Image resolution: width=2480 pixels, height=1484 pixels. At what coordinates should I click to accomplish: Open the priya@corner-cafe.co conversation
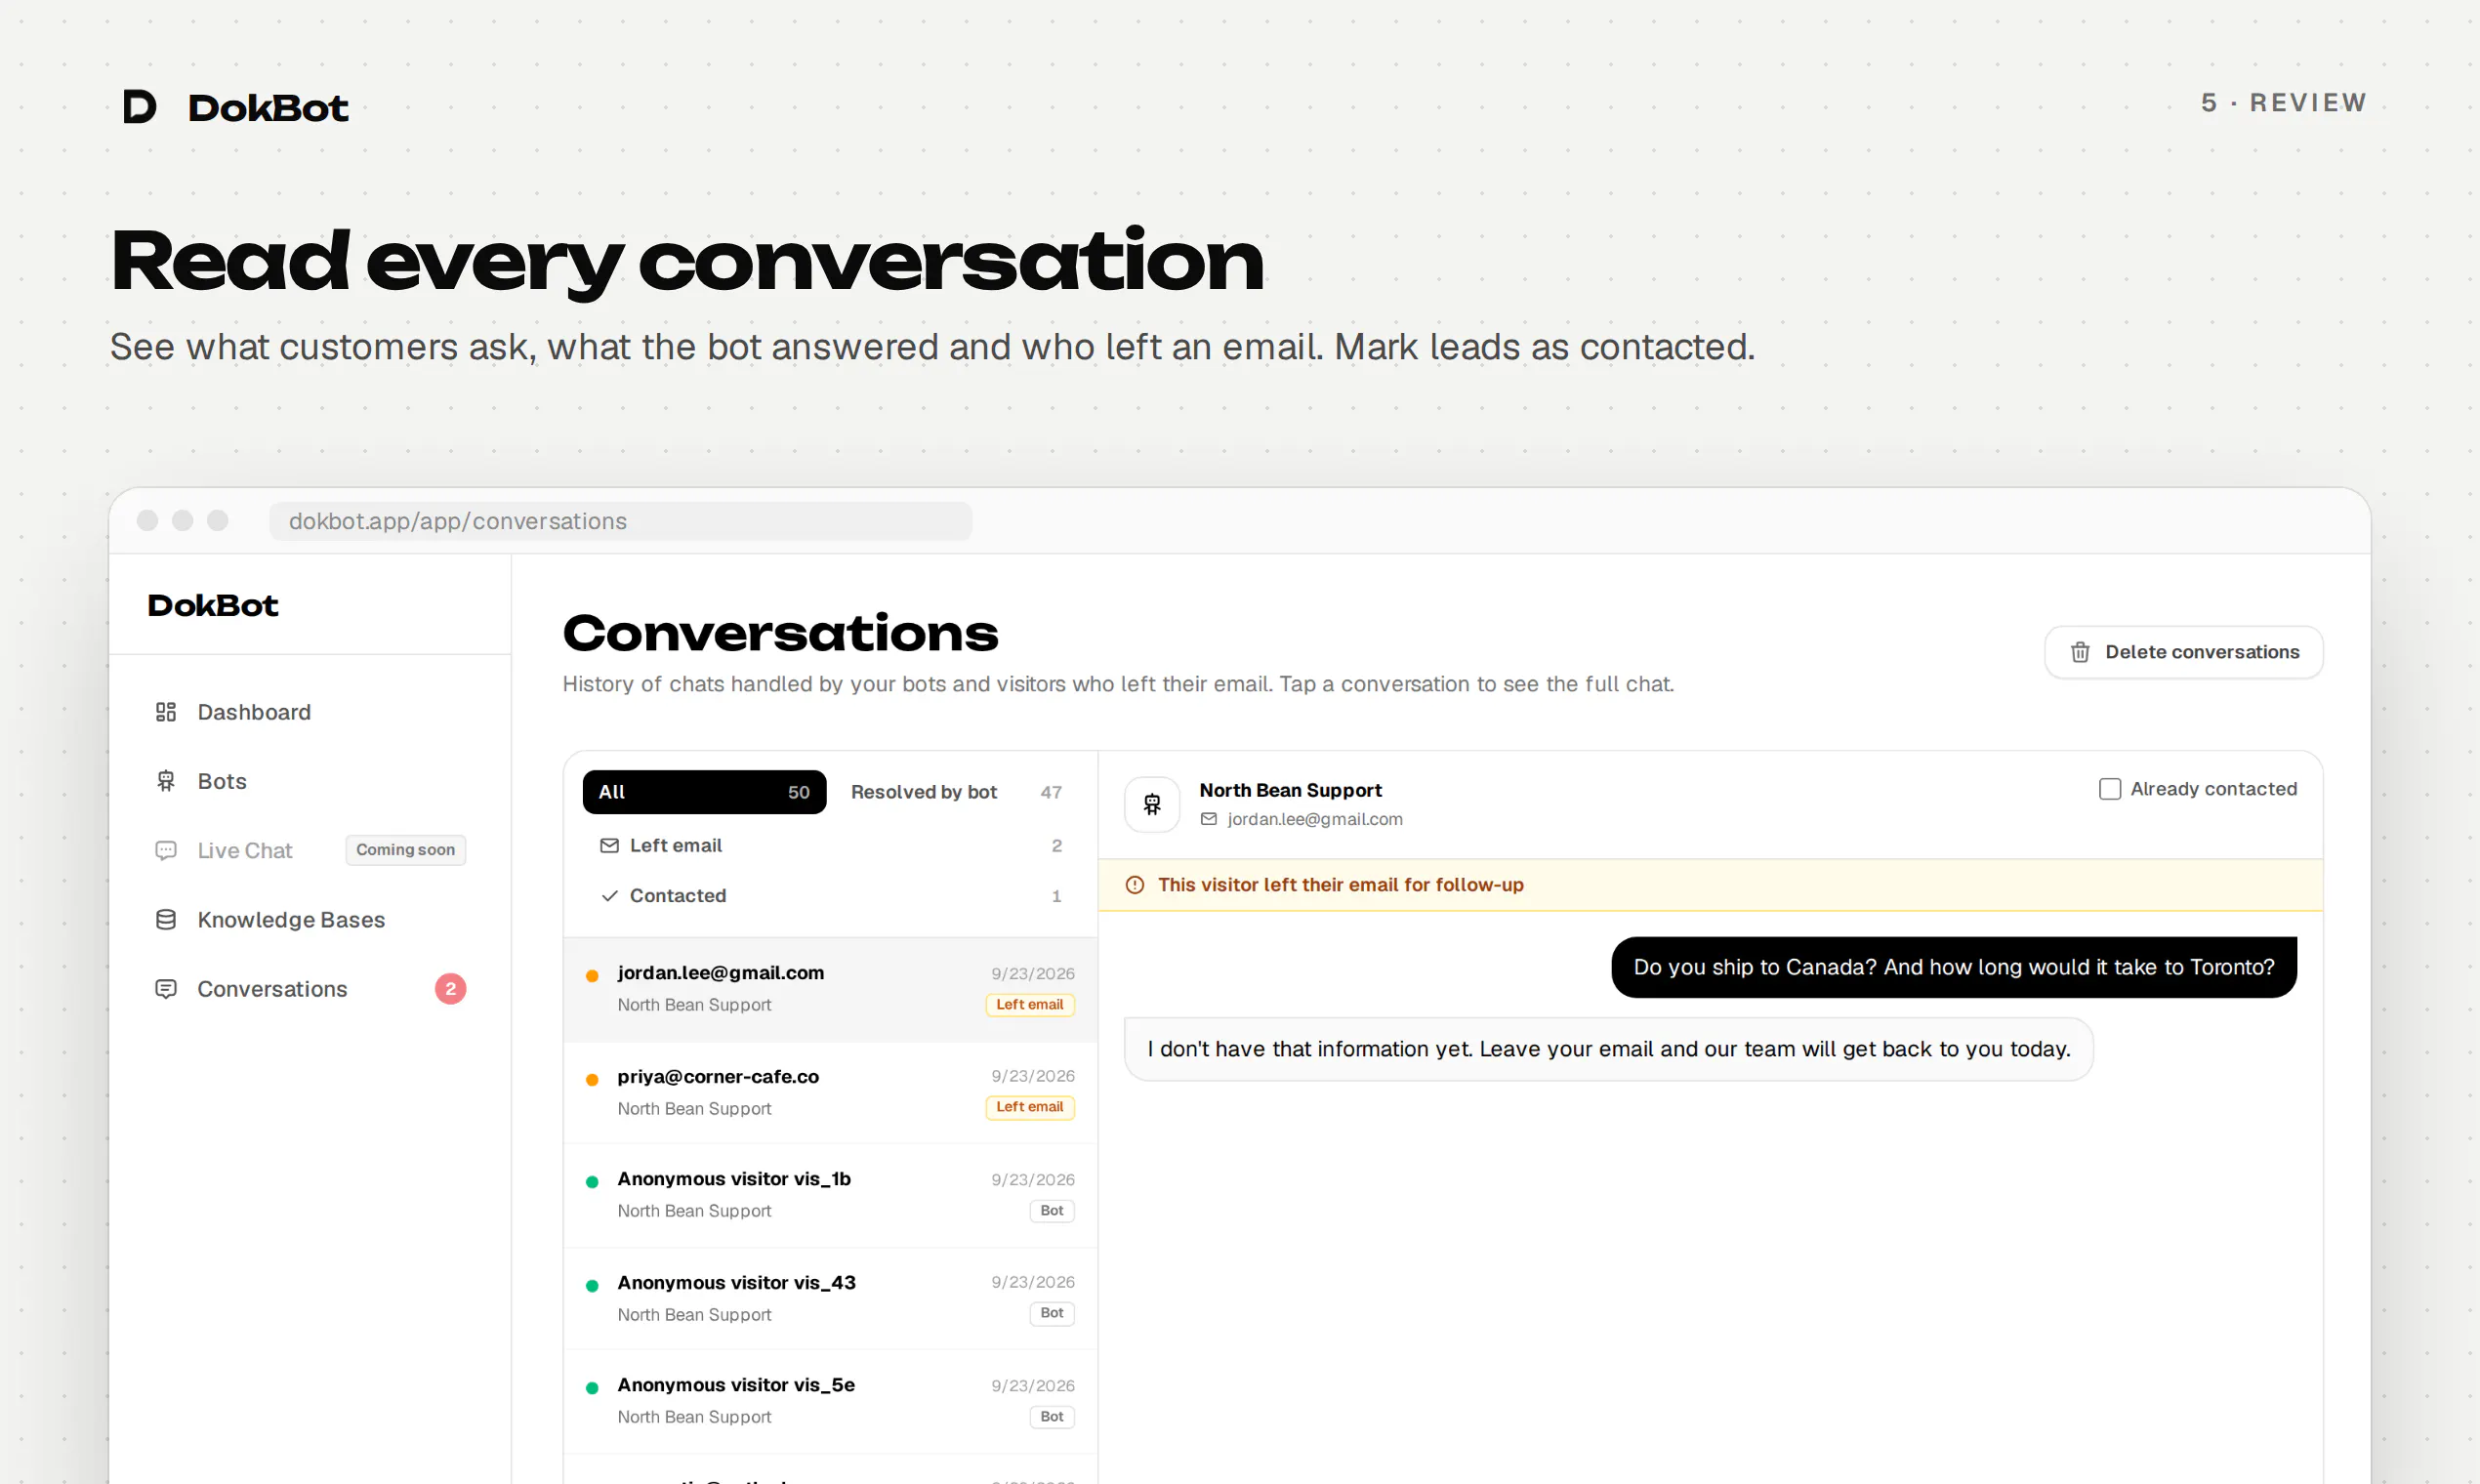point(830,1092)
